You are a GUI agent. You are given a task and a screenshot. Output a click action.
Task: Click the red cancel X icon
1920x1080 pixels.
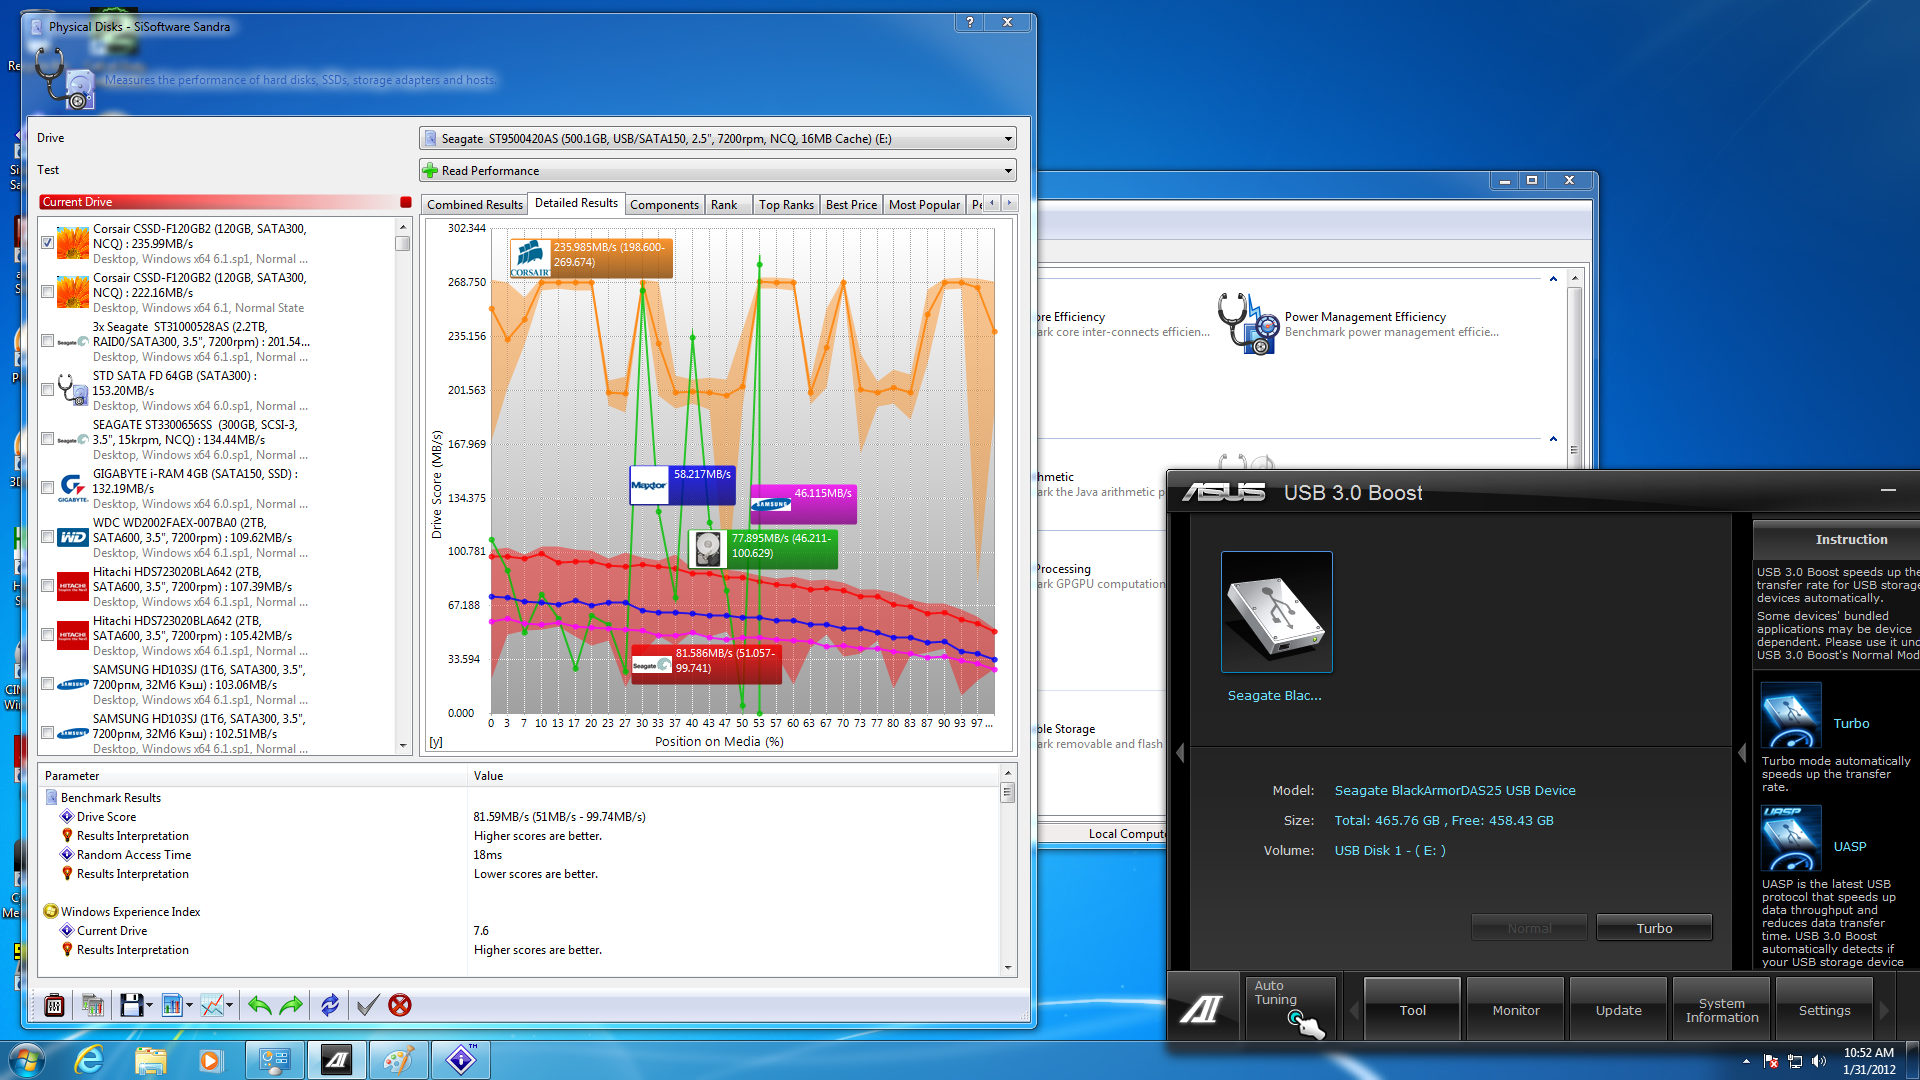400,1005
